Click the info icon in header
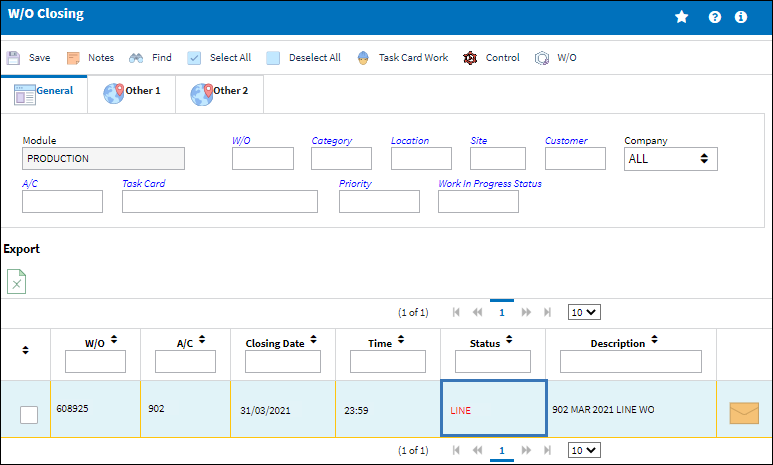This screenshot has height=465, width=773. pos(740,17)
